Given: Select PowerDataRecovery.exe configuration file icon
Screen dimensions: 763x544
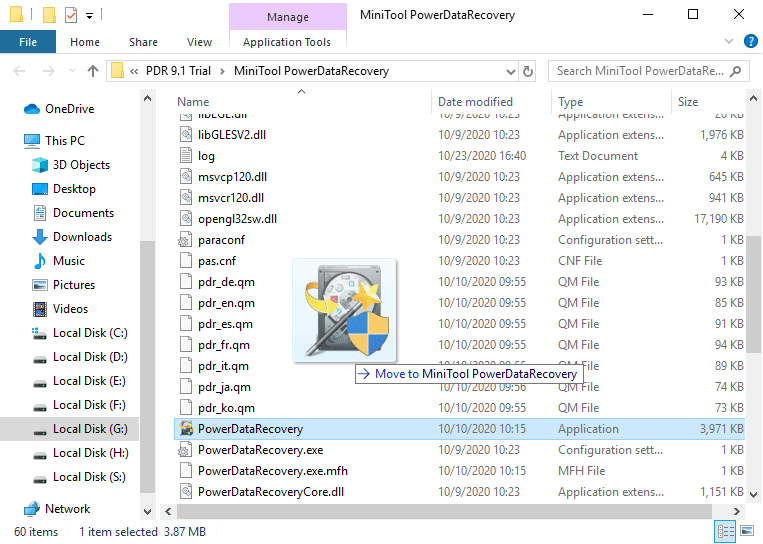Looking at the screenshot, I should (x=185, y=450).
